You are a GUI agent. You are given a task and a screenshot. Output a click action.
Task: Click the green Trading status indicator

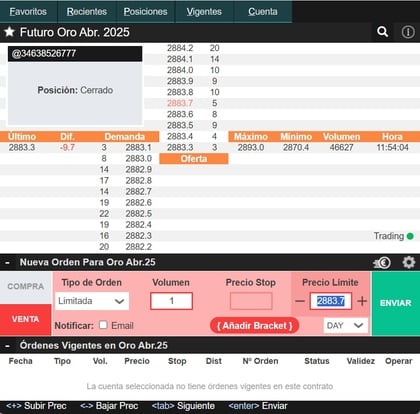(x=410, y=236)
